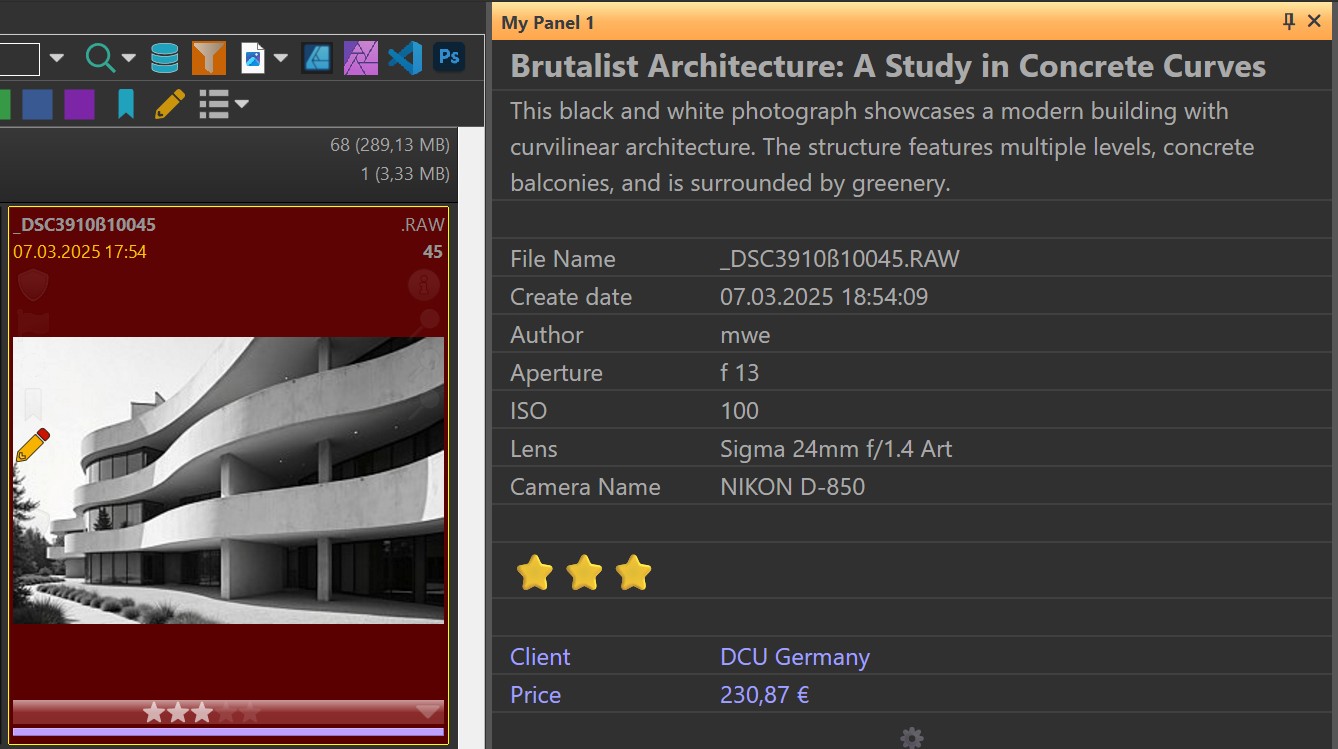The image size is (1338, 749).
Task: Expand the new image file dropdown arrow
Action: 280,58
